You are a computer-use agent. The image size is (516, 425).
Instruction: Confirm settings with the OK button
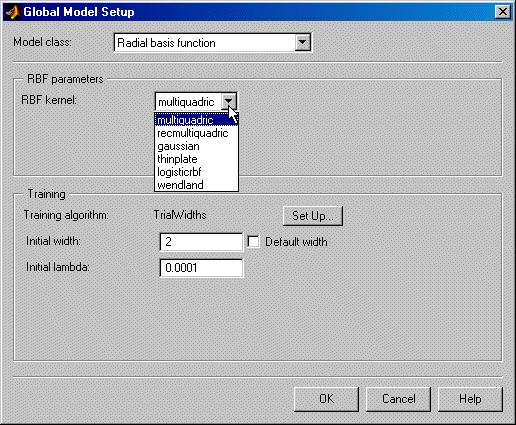(x=326, y=399)
